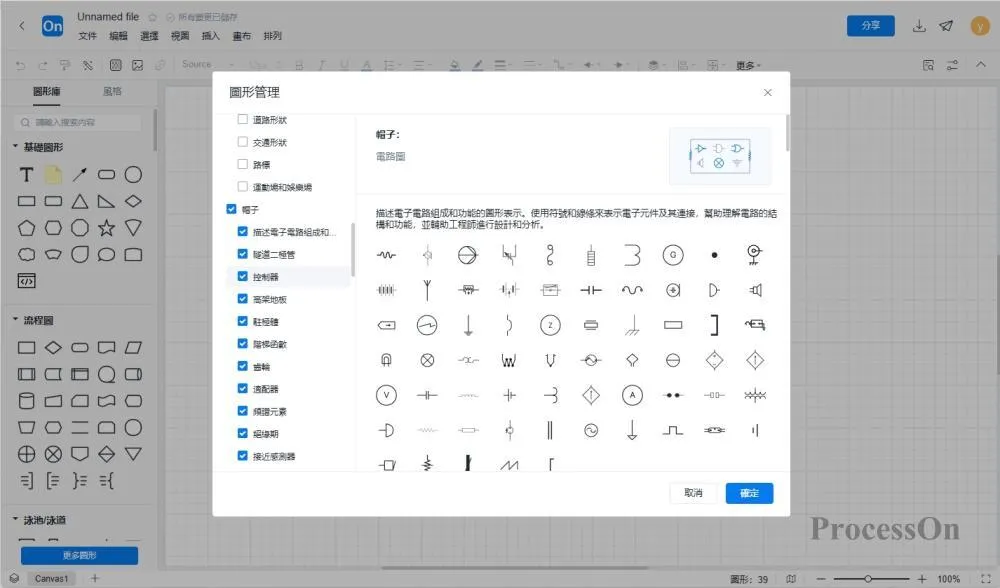Screen dimensions: 1000x588
Task: Pick the generator G circle symbol
Action: pos(673,255)
